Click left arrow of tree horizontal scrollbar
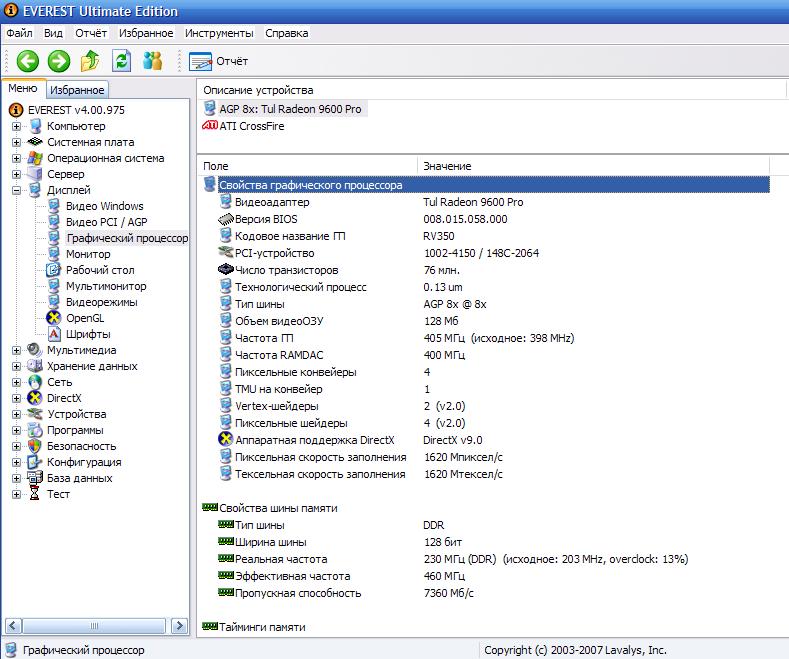Viewport: 789px width, 659px height. (13, 626)
